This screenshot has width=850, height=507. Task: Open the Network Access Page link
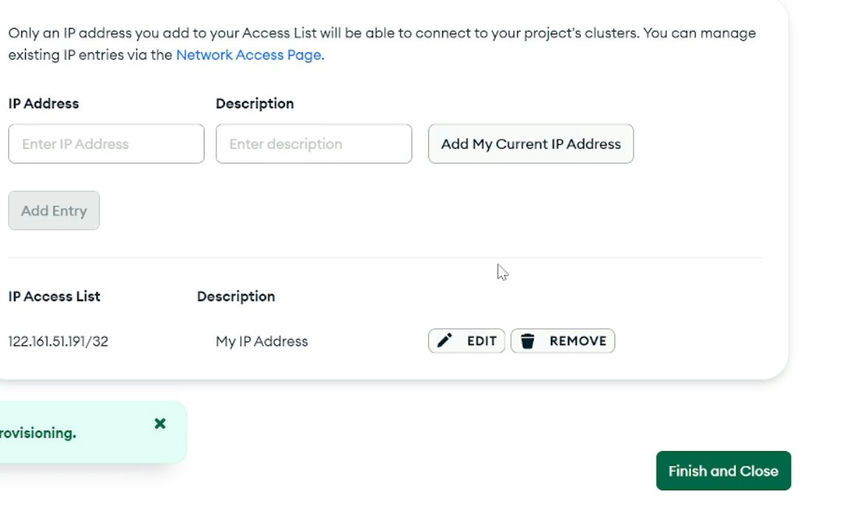pos(250,55)
